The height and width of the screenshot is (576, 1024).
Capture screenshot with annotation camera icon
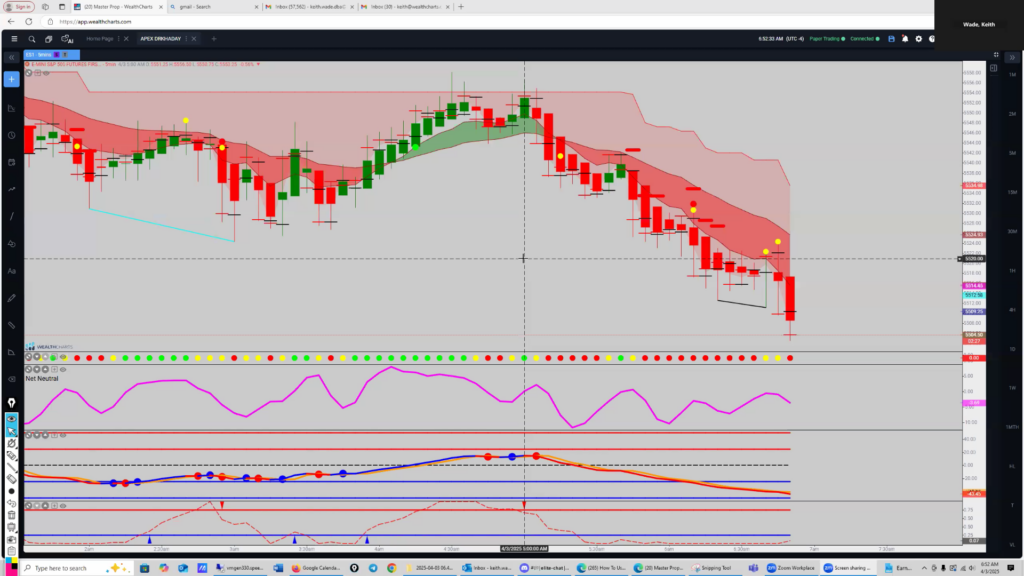[12, 539]
